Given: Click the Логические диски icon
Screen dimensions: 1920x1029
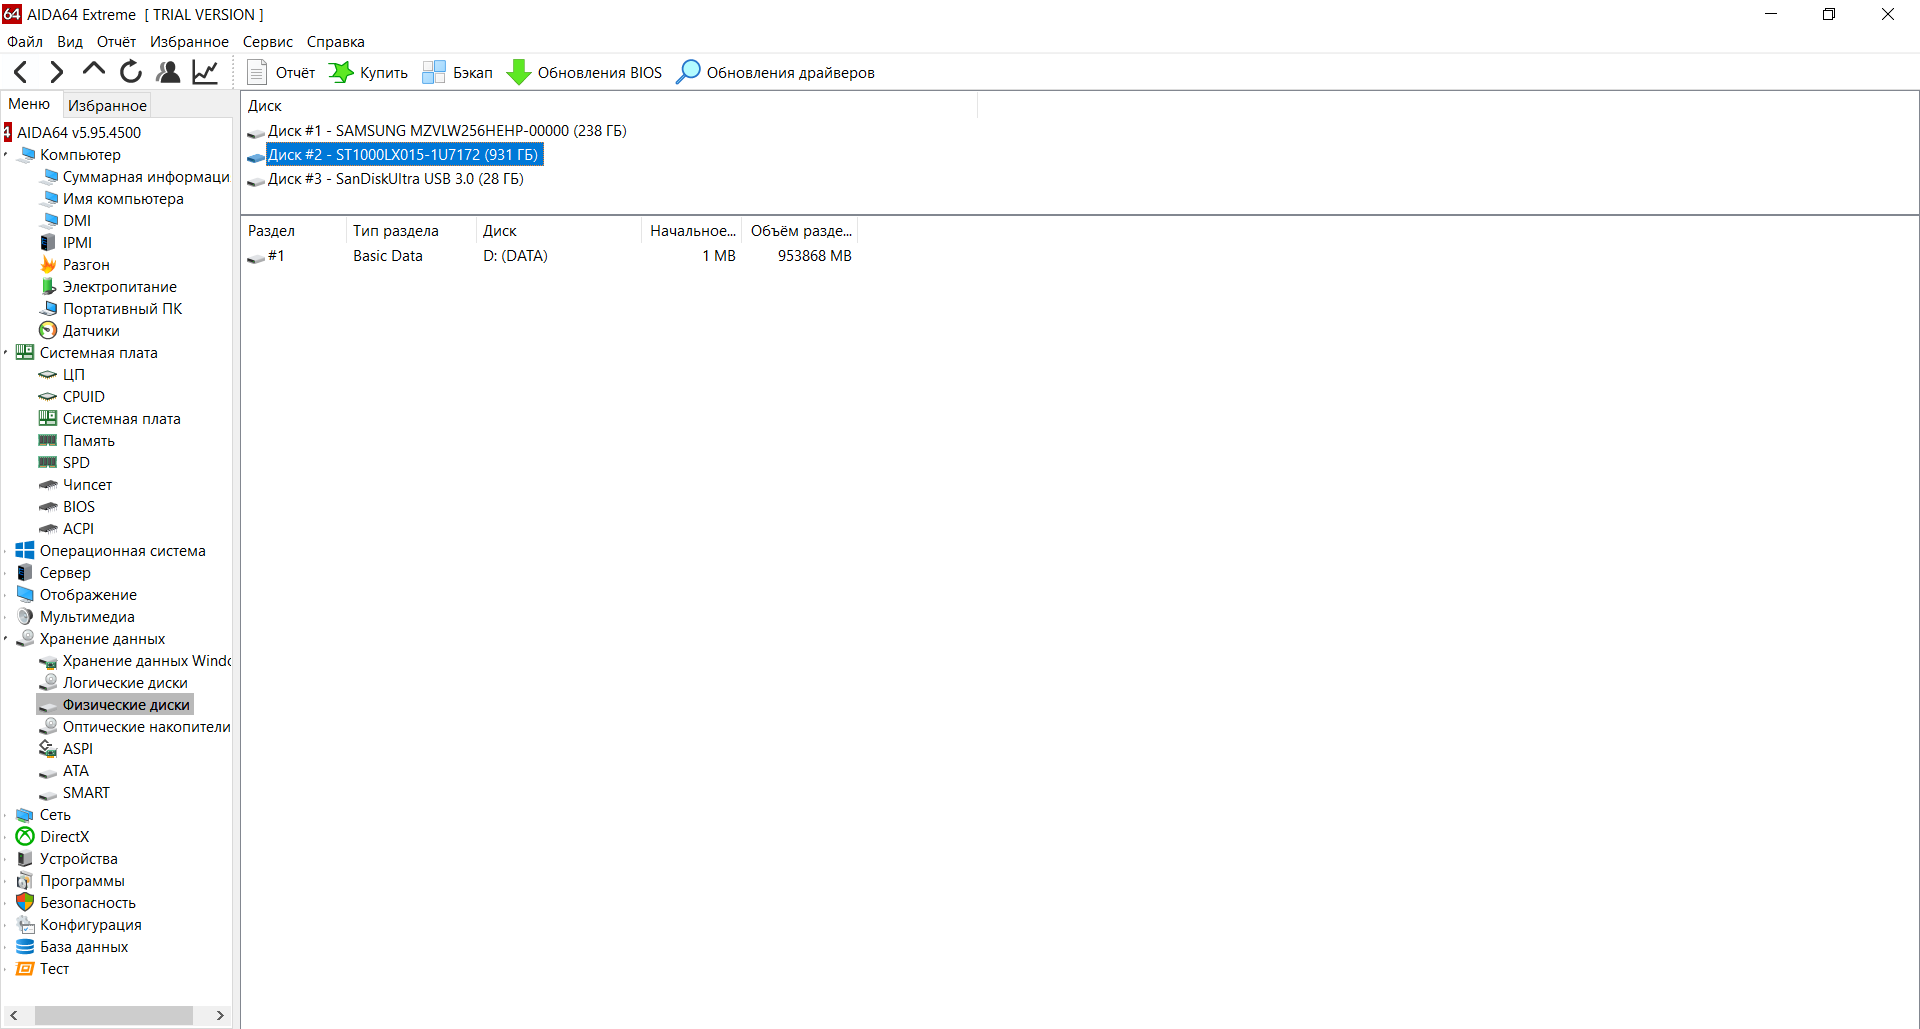Looking at the screenshot, I should 48,683.
